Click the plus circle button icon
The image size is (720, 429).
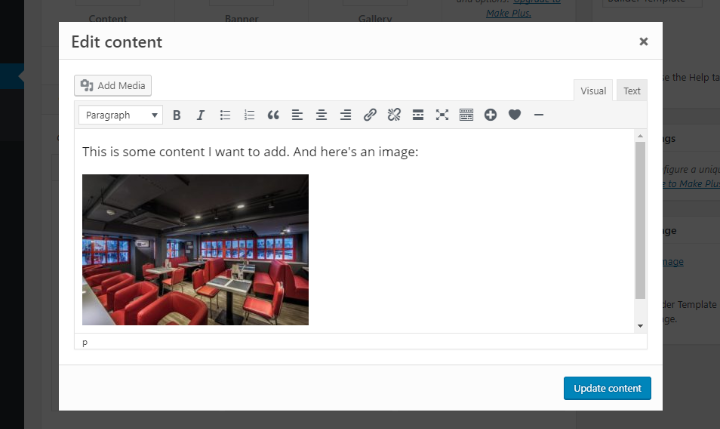(490, 115)
